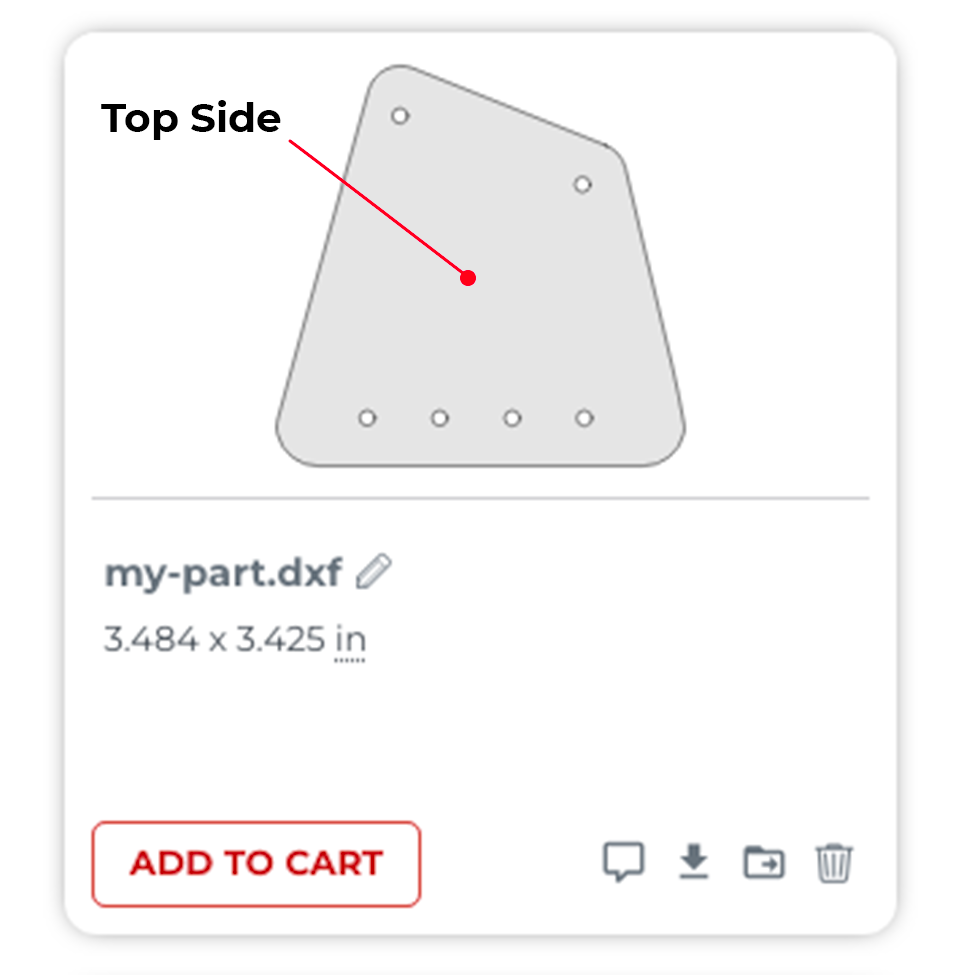
Task: Click the upper-right hole in the part
Action: [583, 184]
